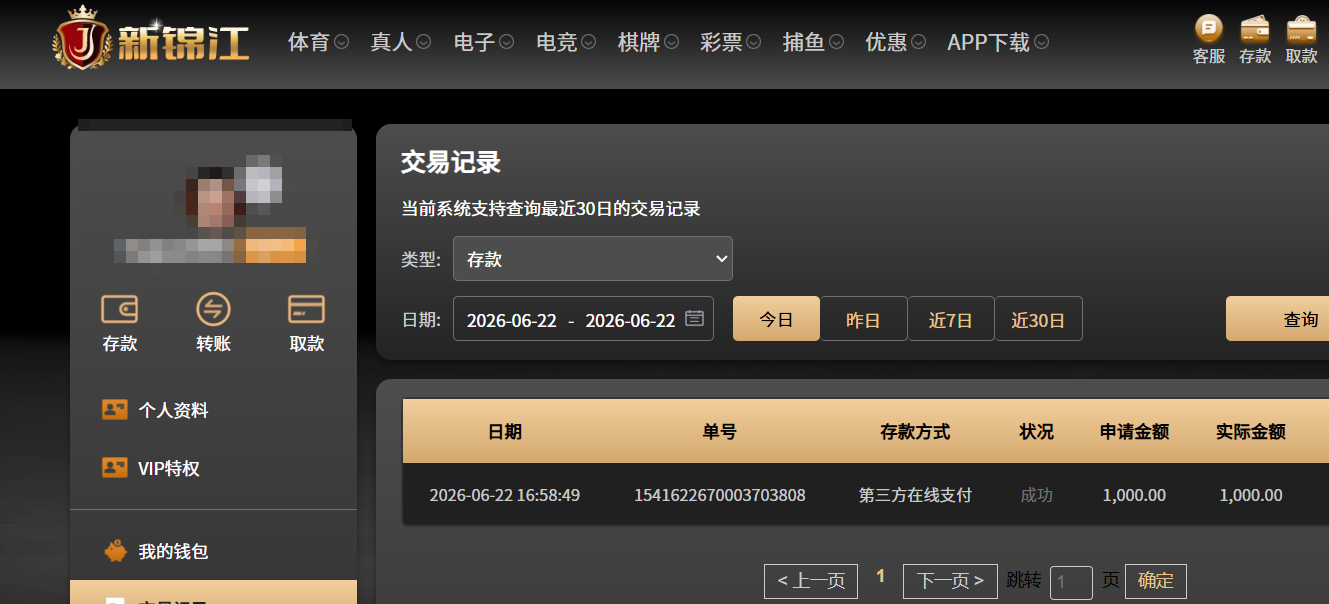Go to next page 下一页
Viewport: 1329px width, 604px height.
click(950, 581)
